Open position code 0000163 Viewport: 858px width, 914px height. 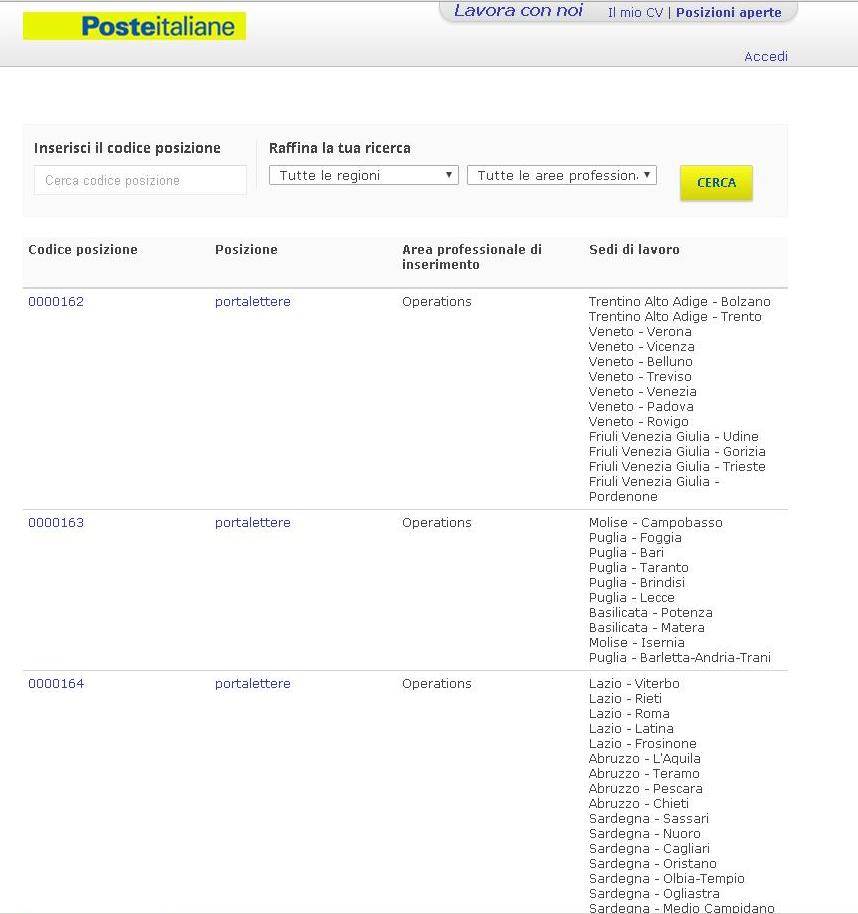click(56, 523)
